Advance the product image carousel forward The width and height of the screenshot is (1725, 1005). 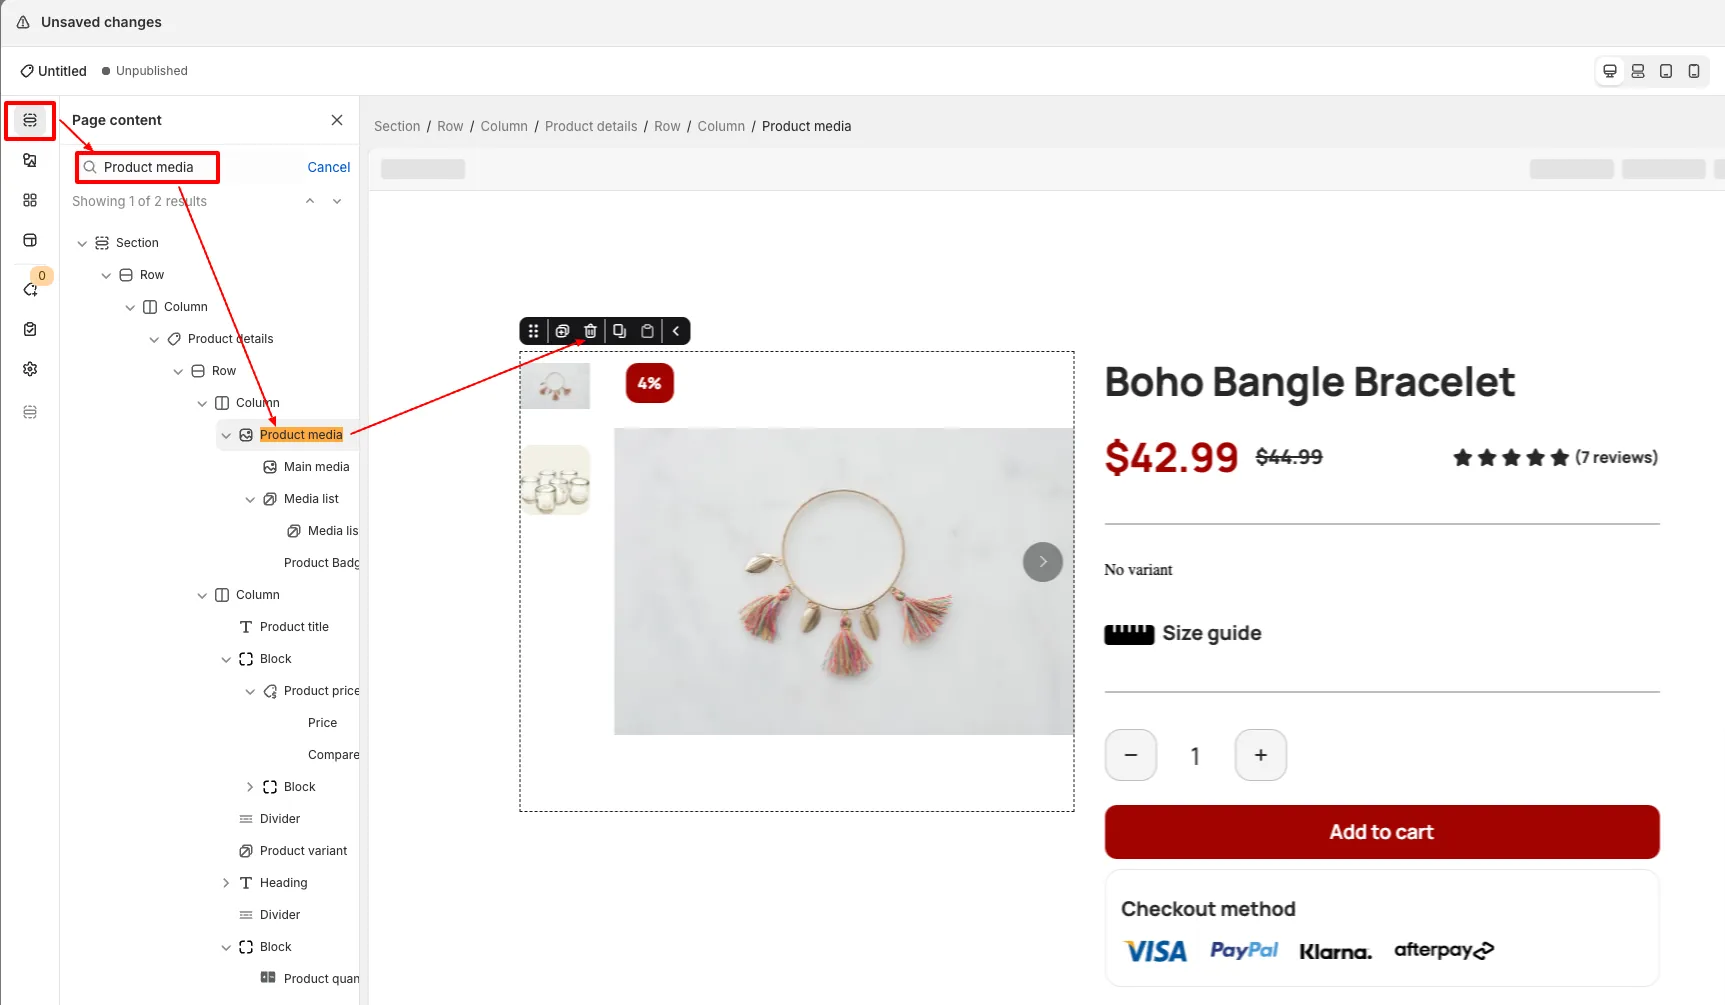1042,562
